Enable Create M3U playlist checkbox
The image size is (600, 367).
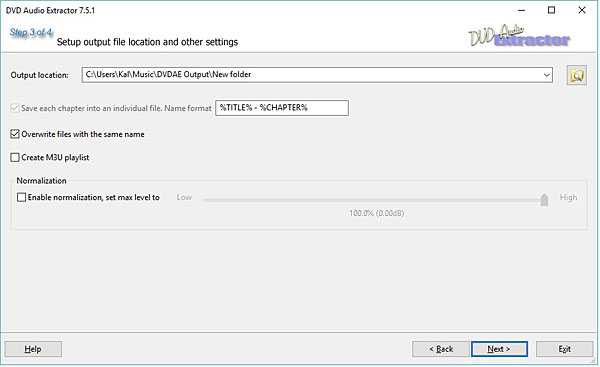point(15,158)
